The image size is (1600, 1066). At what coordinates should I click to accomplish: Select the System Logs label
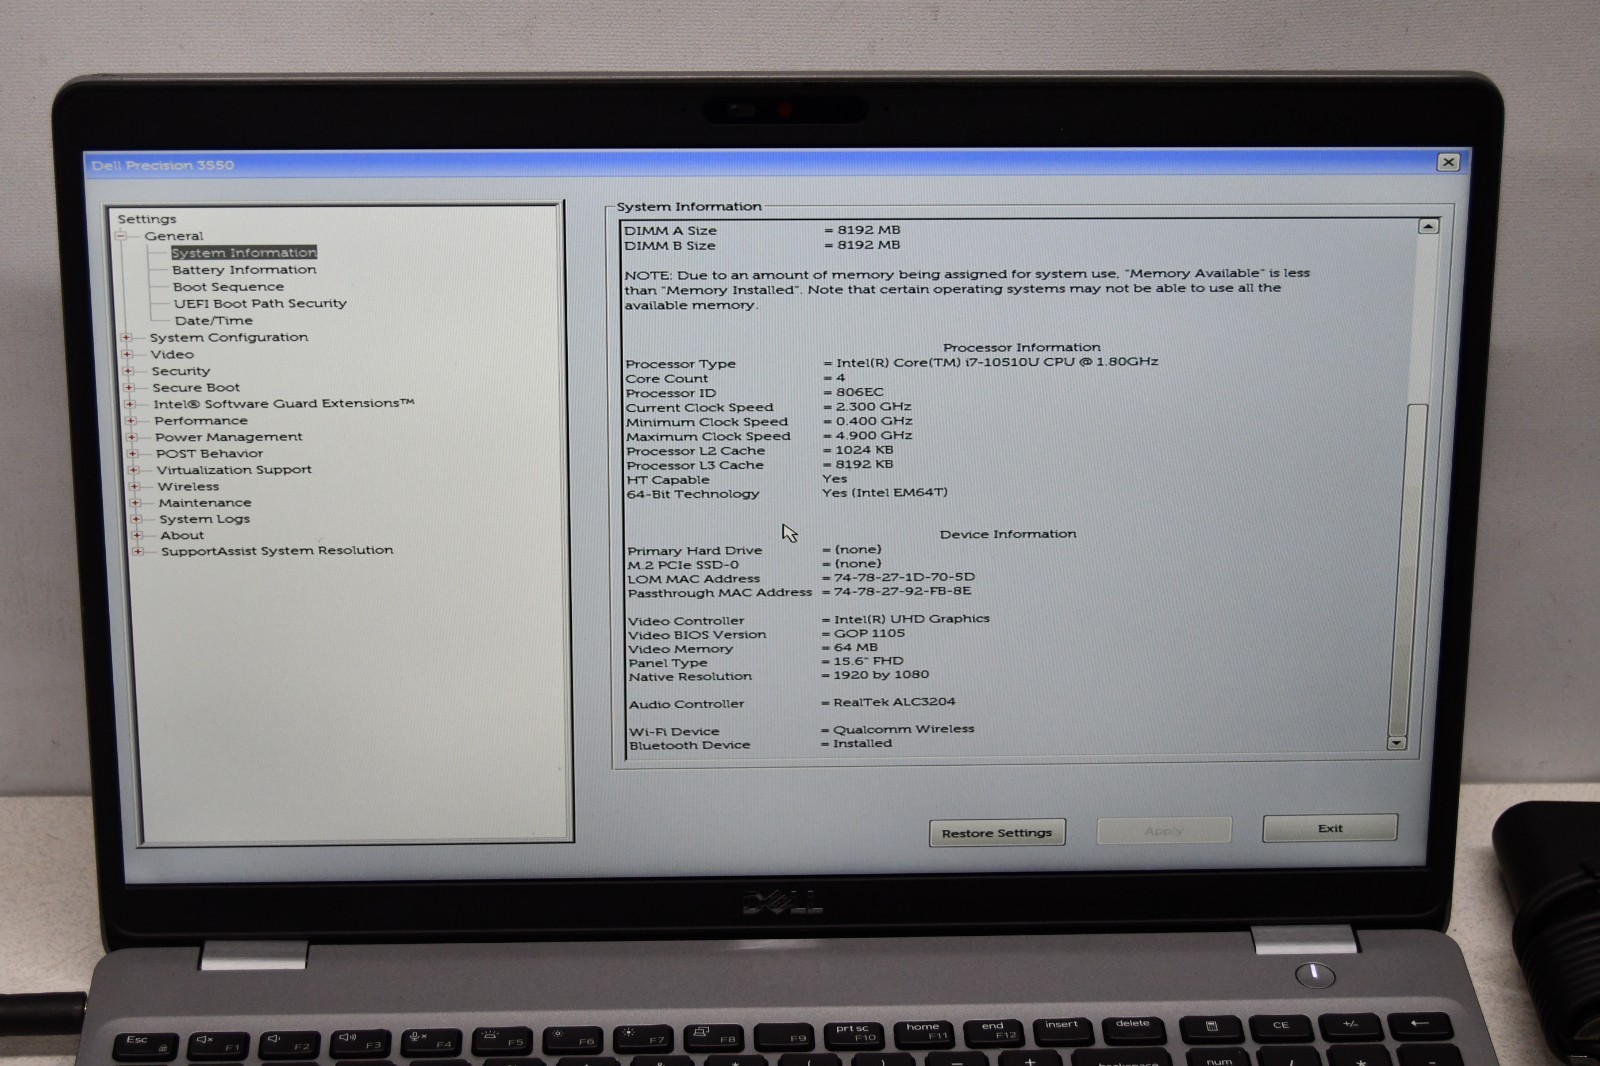point(205,519)
